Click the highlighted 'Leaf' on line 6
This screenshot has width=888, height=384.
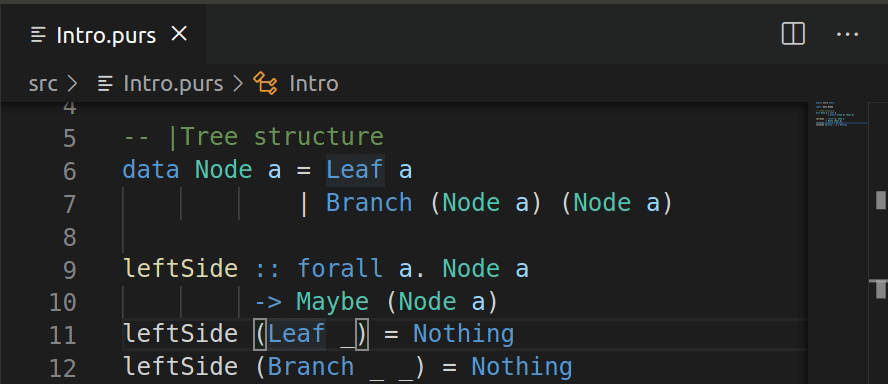(355, 170)
